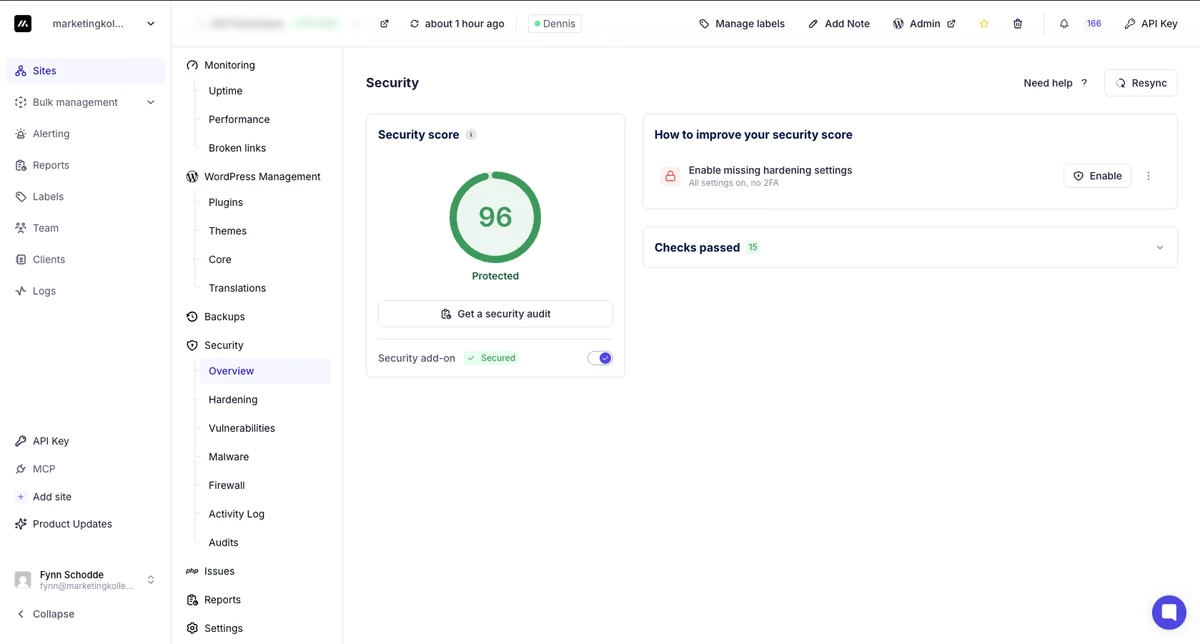
Task: Click Get a security audit
Action: pyautogui.click(x=495, y=314)
